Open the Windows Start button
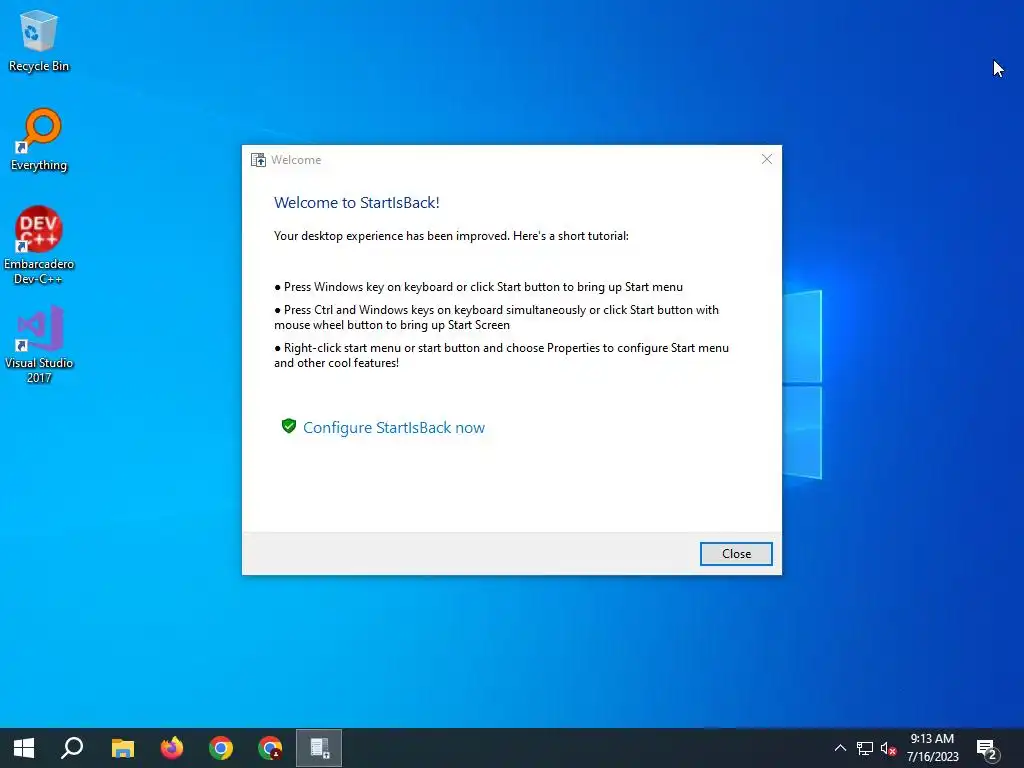The width and height of the screenshot is (1024, 768). tap(24, 748)
